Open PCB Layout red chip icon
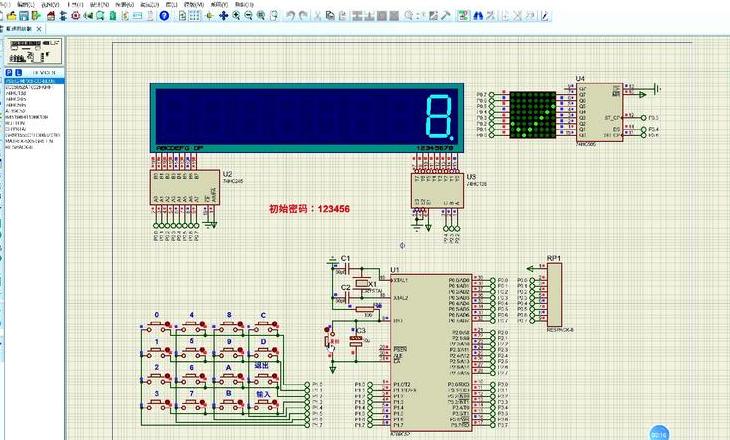The width and height of the screenshot is (730, 440). coord(75,16)
